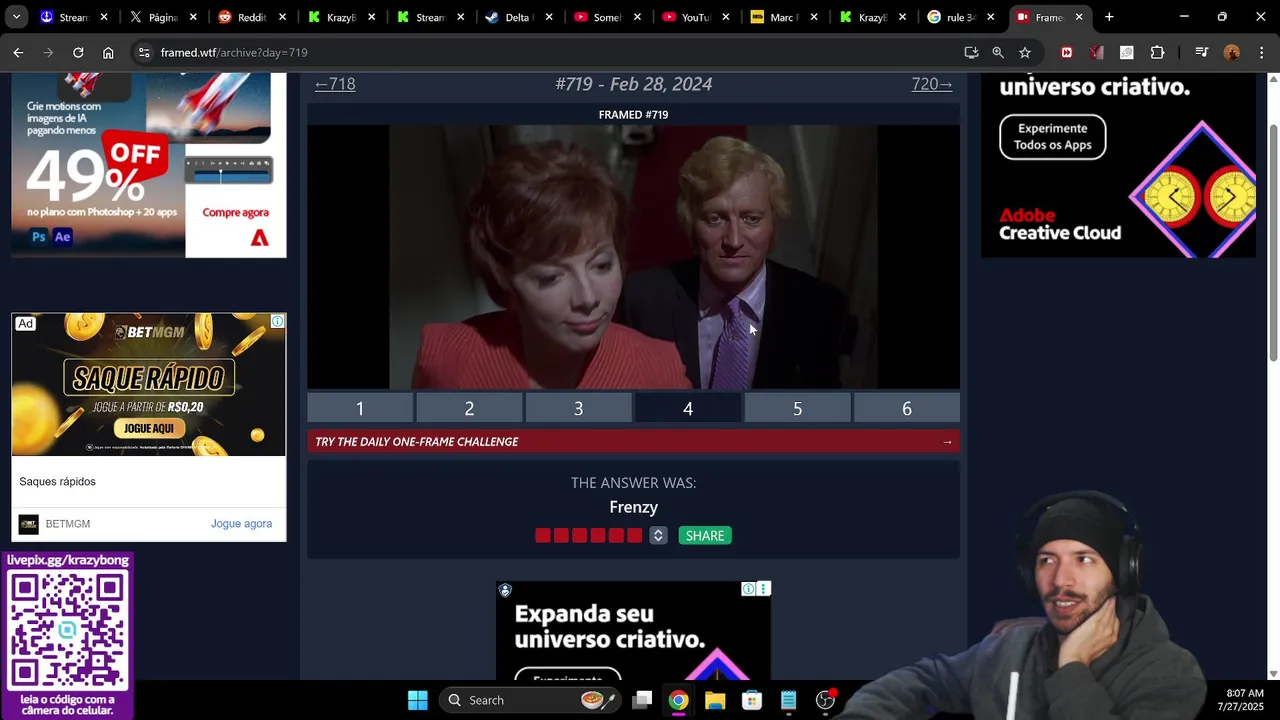Image resolution: width=1280 pixels, height=720 pixels.
Task: Toggle the share format selector beside SHARE
Action: tap(658, 536)
